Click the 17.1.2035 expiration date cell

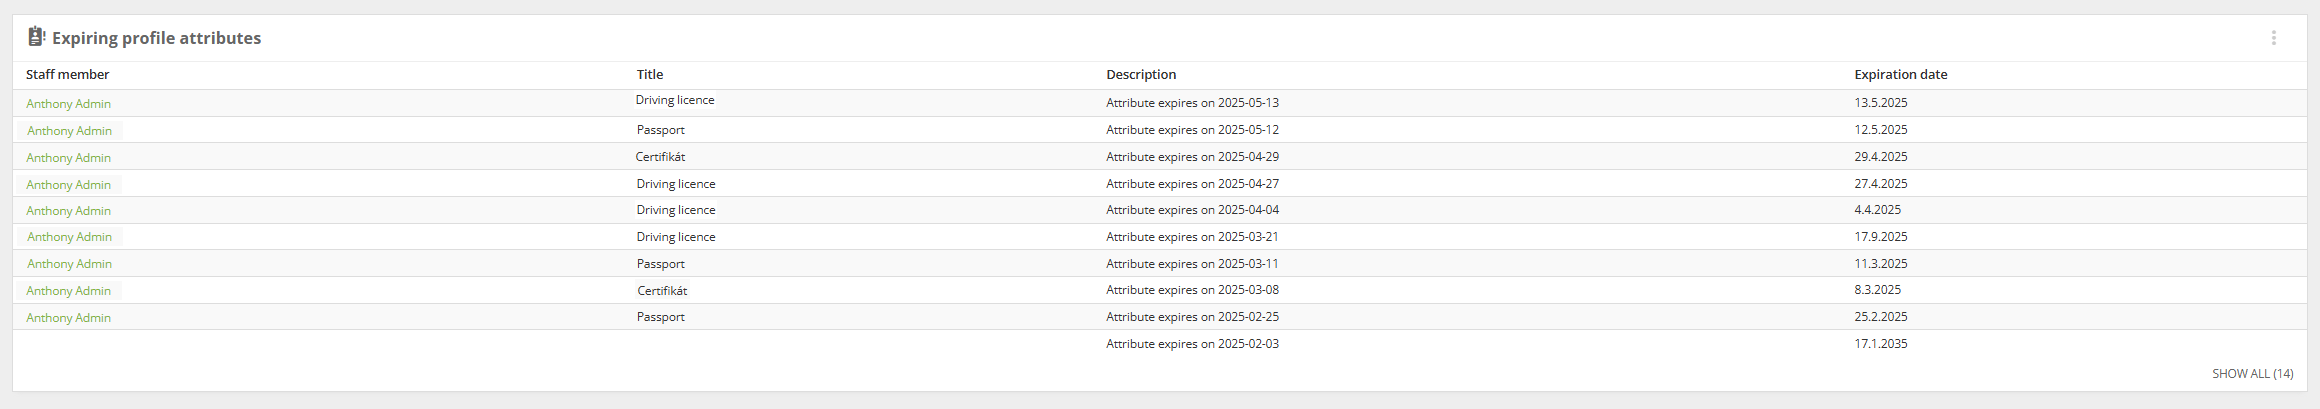coord(1881,344)
